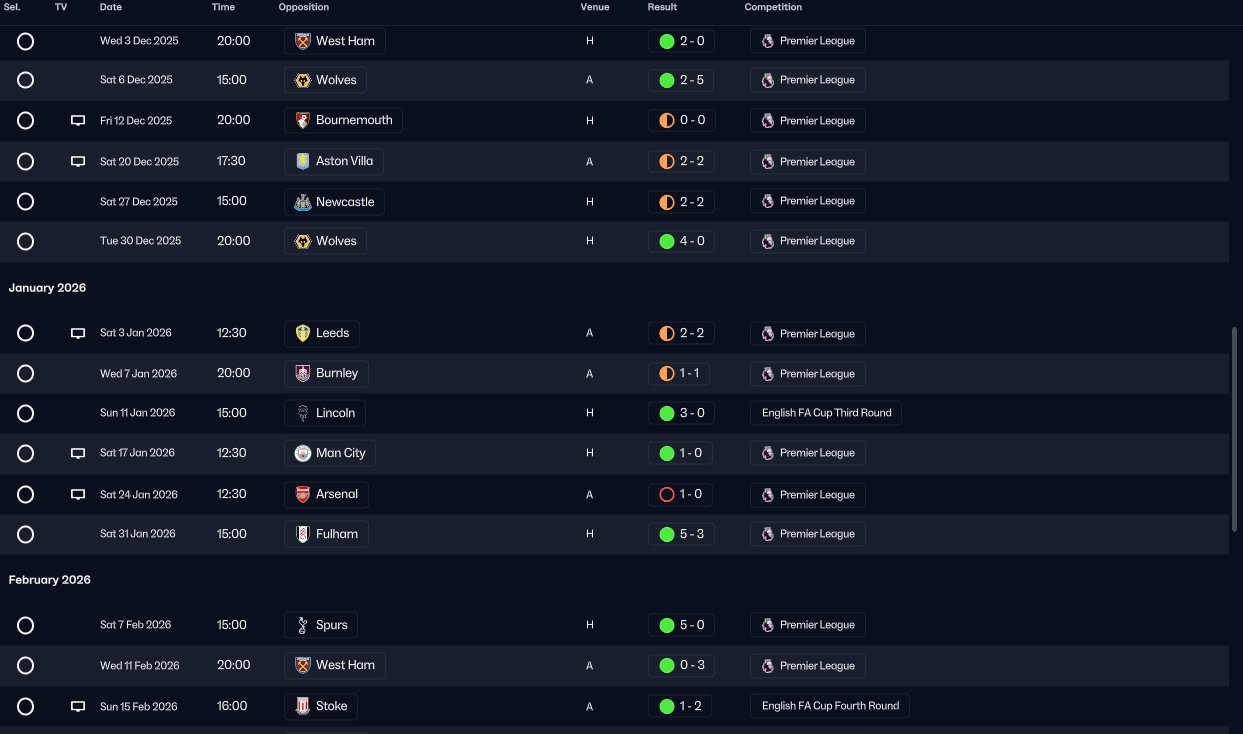Click the Spurs club crest icon
Viewport: 1243px width, 734px height.
pos(303,625)
